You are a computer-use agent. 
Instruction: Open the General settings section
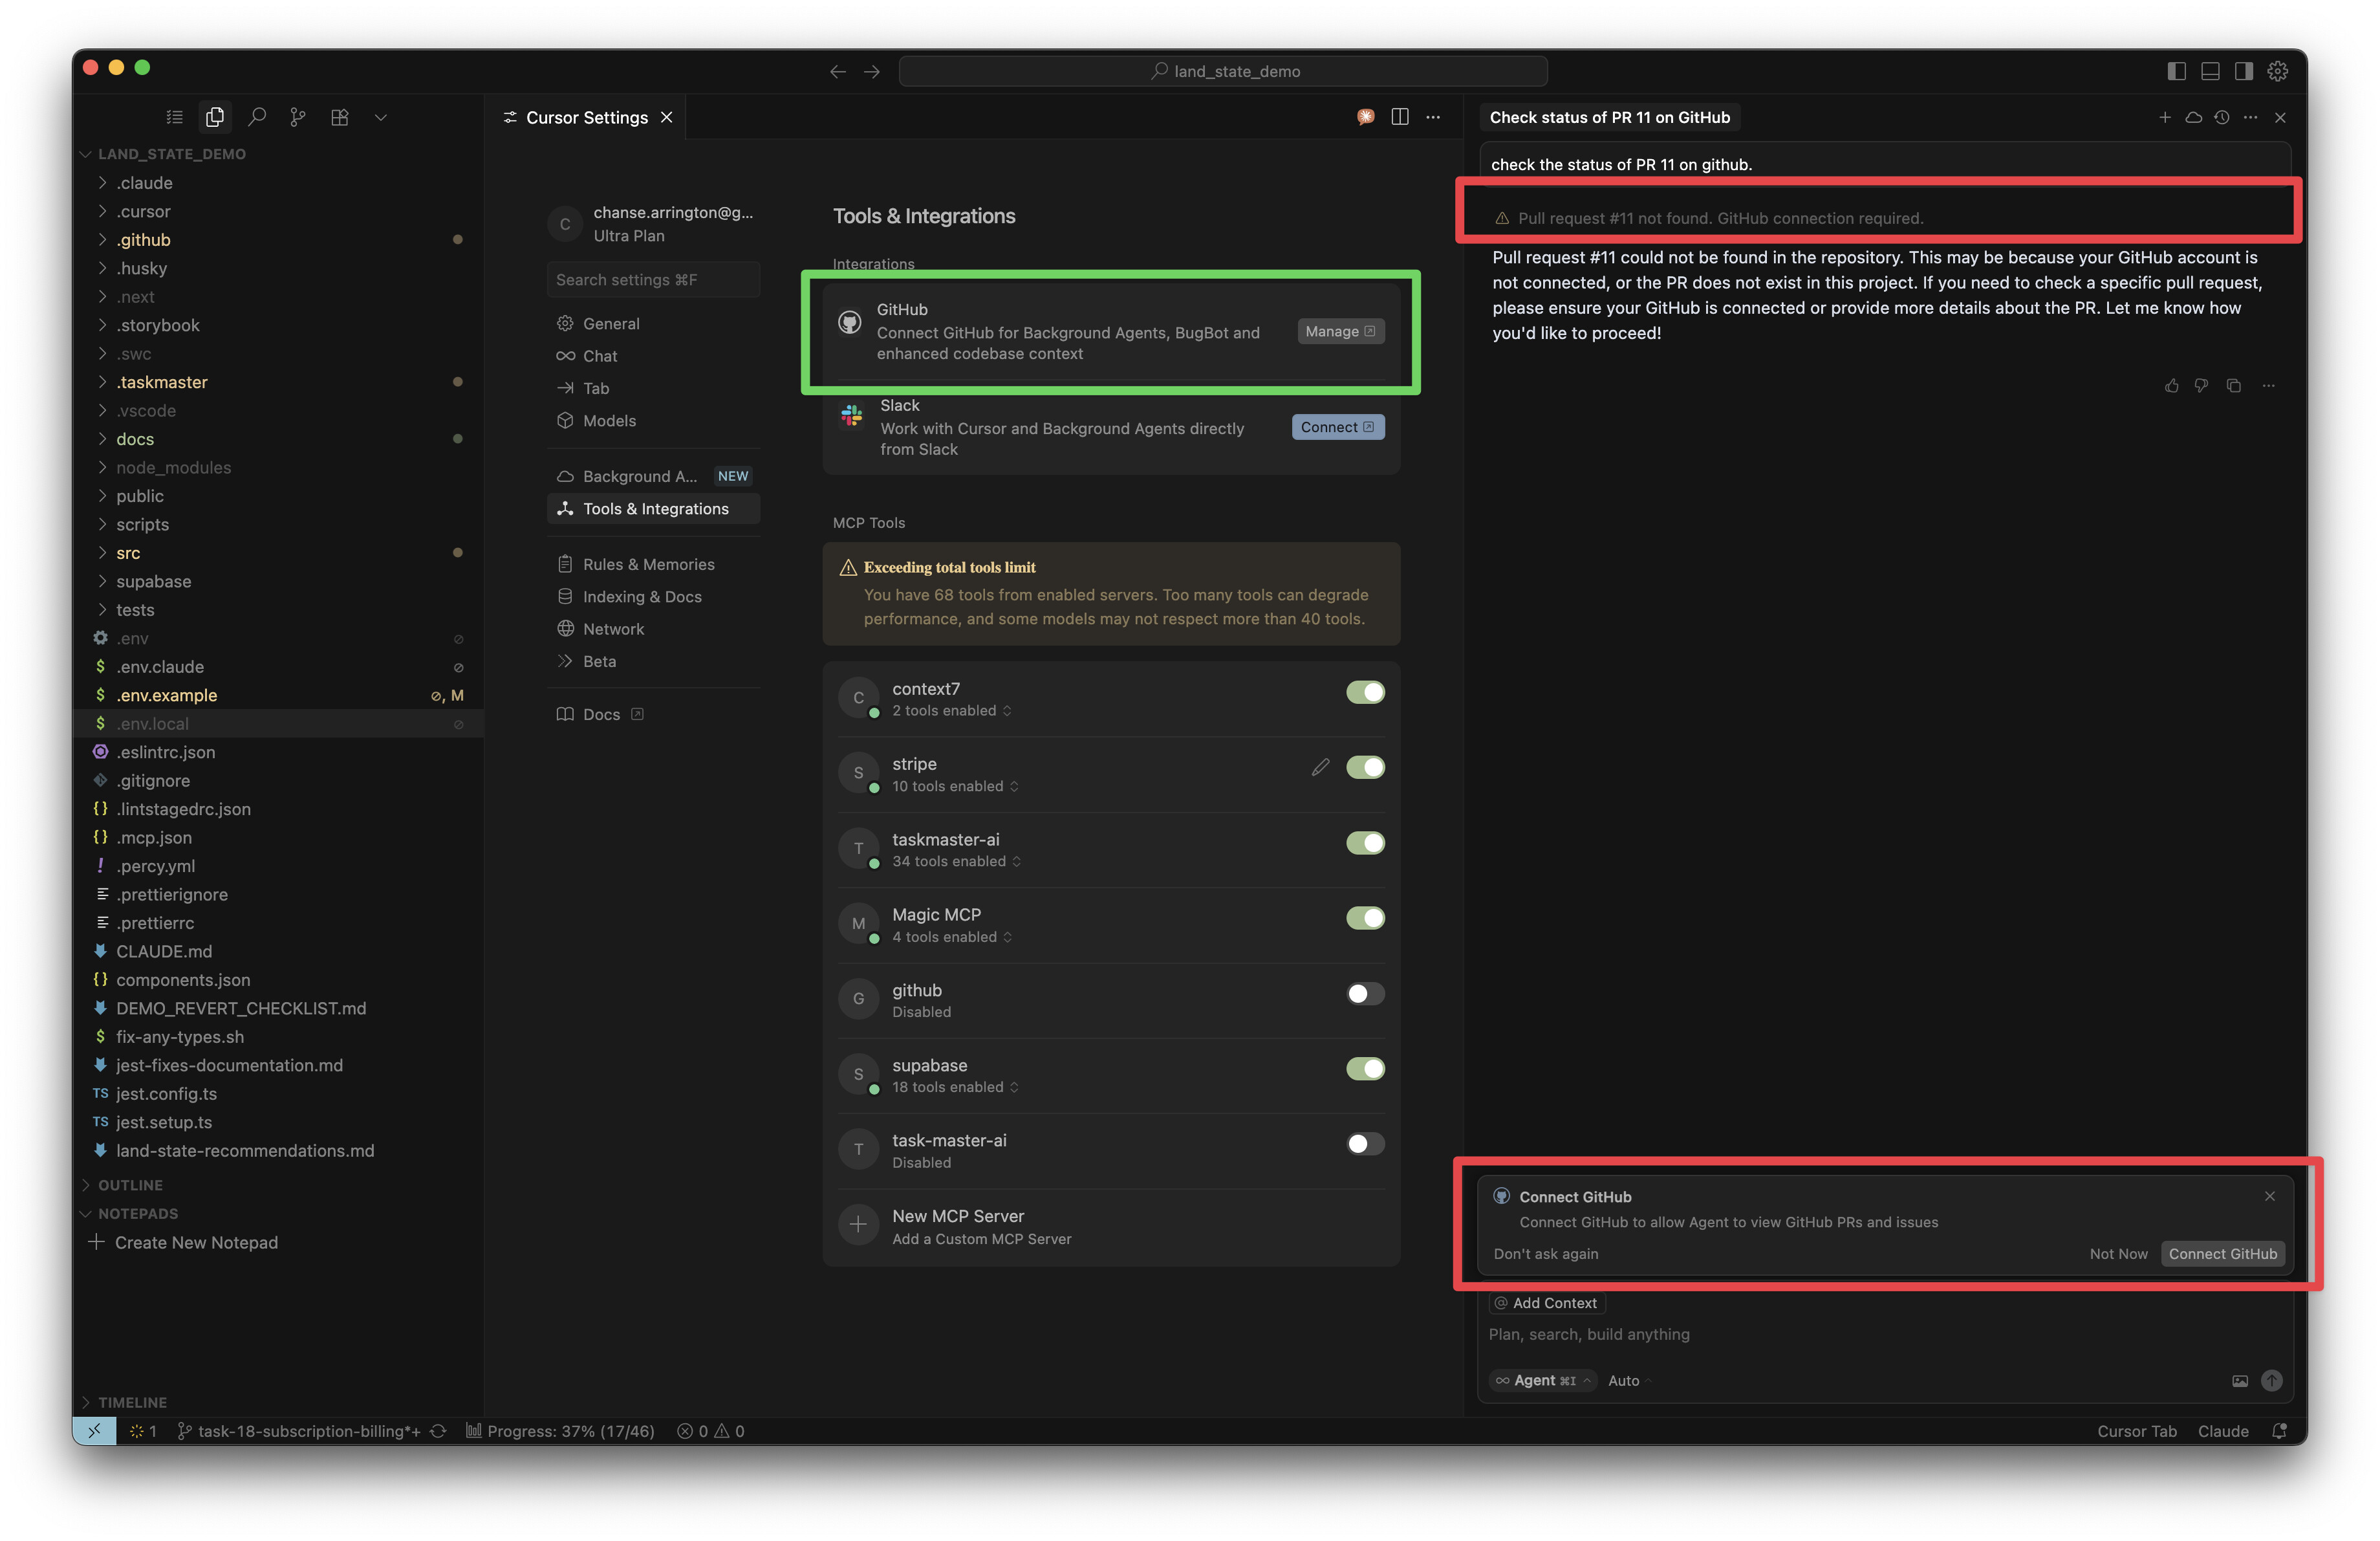pyautogui.click(x=653, y=324)
